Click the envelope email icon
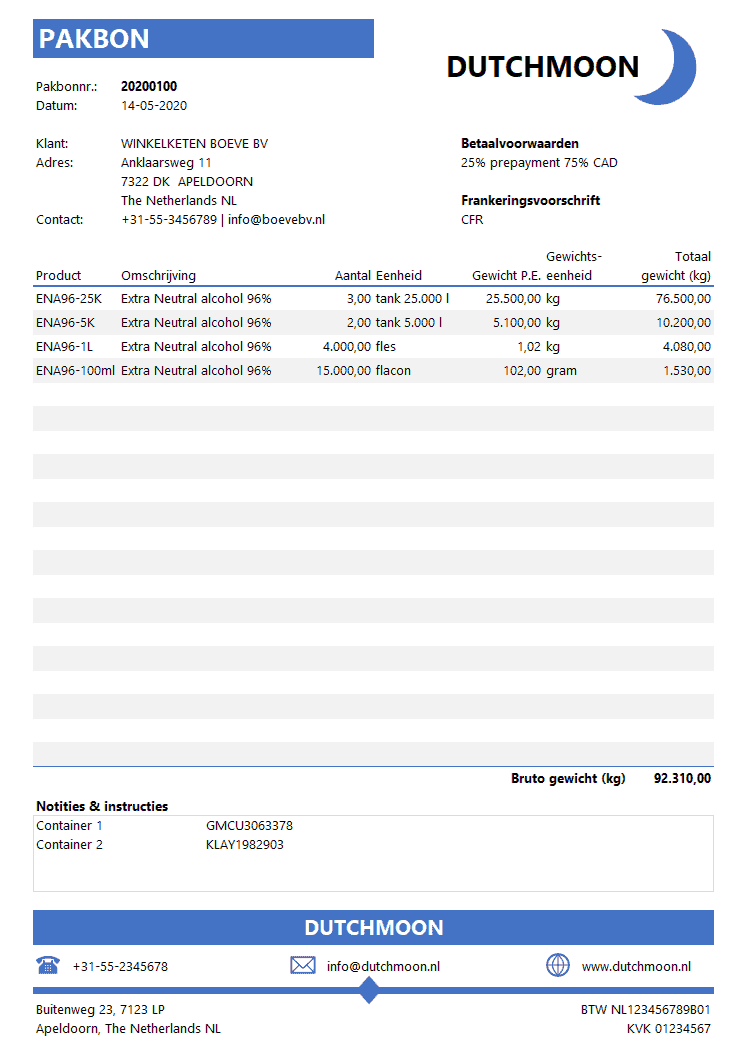This screenshot has height=1057, width=747. [302, 966]
